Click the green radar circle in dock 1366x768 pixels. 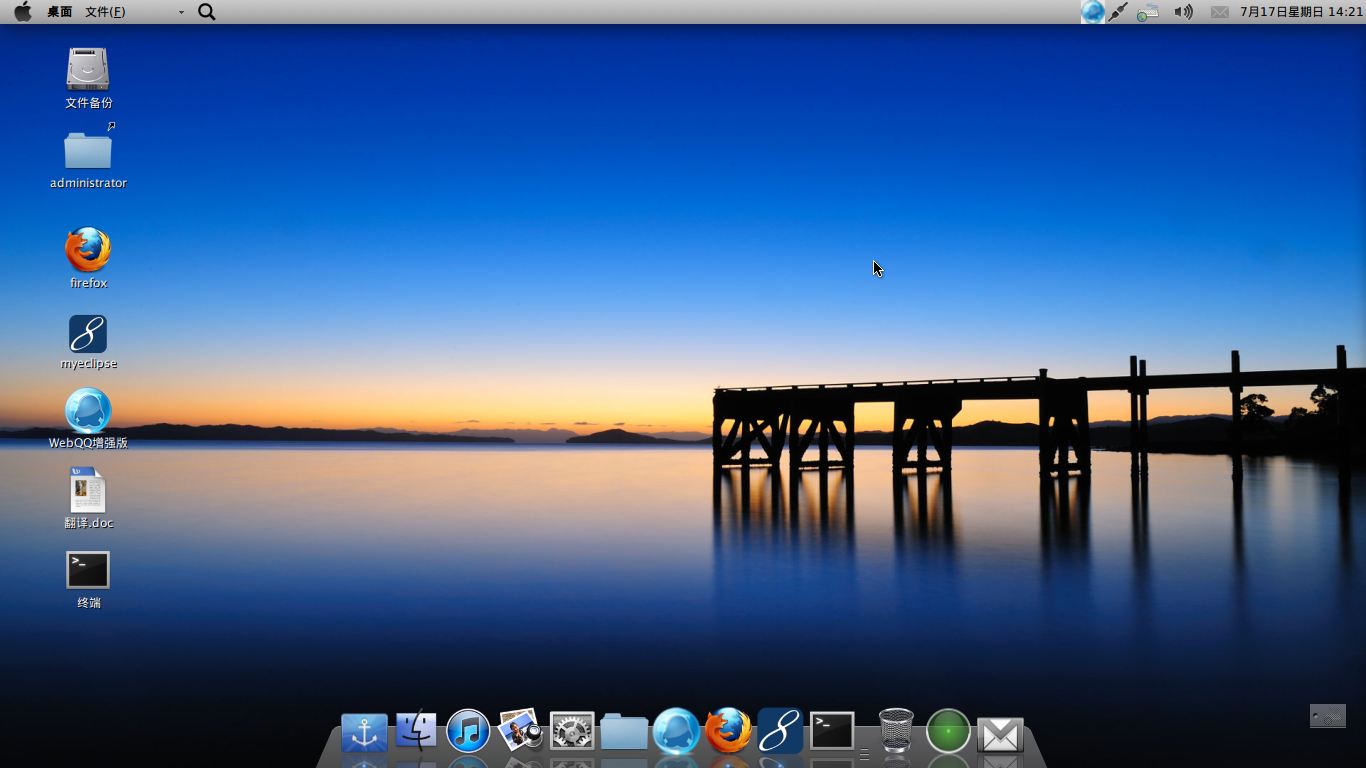tap(948, 731)
